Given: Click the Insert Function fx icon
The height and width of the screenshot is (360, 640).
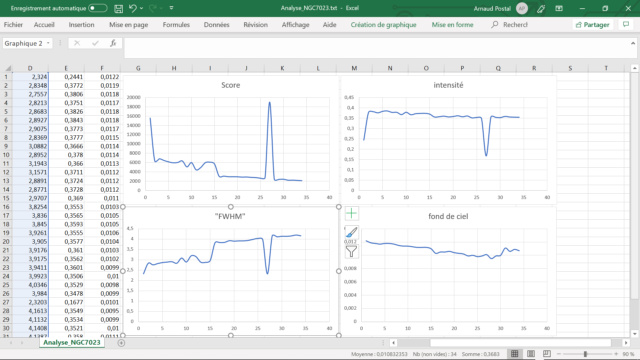Looking at the screenshot, I should [113, 43].
